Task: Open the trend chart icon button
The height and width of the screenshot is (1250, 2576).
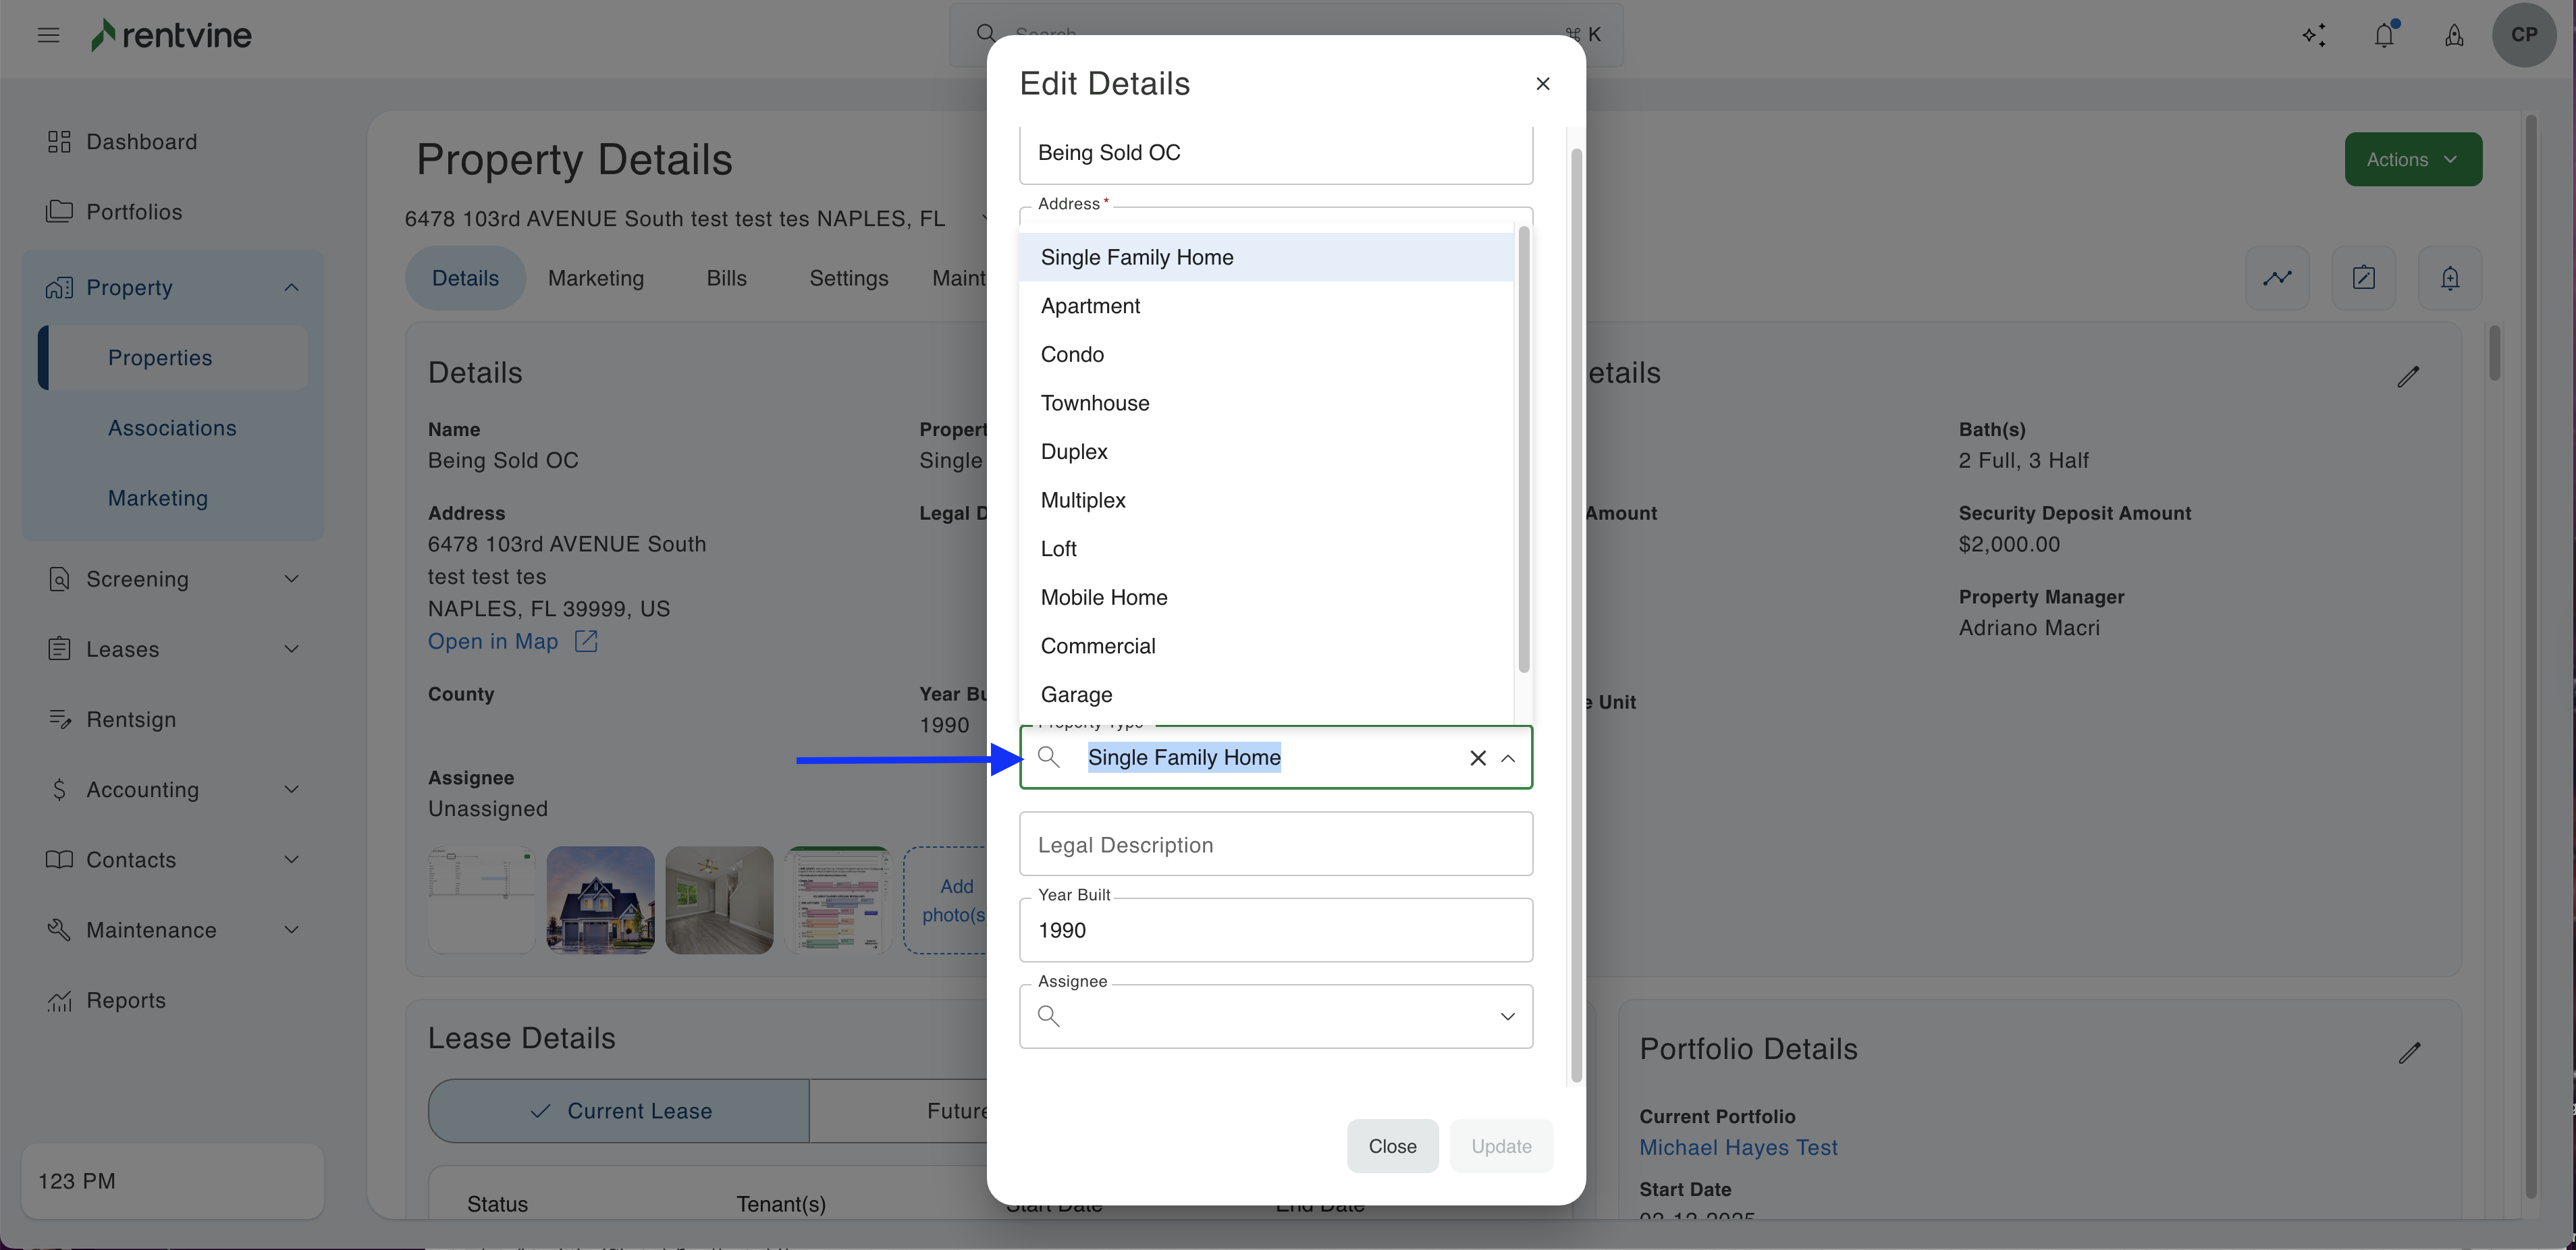Action: 2277,278
